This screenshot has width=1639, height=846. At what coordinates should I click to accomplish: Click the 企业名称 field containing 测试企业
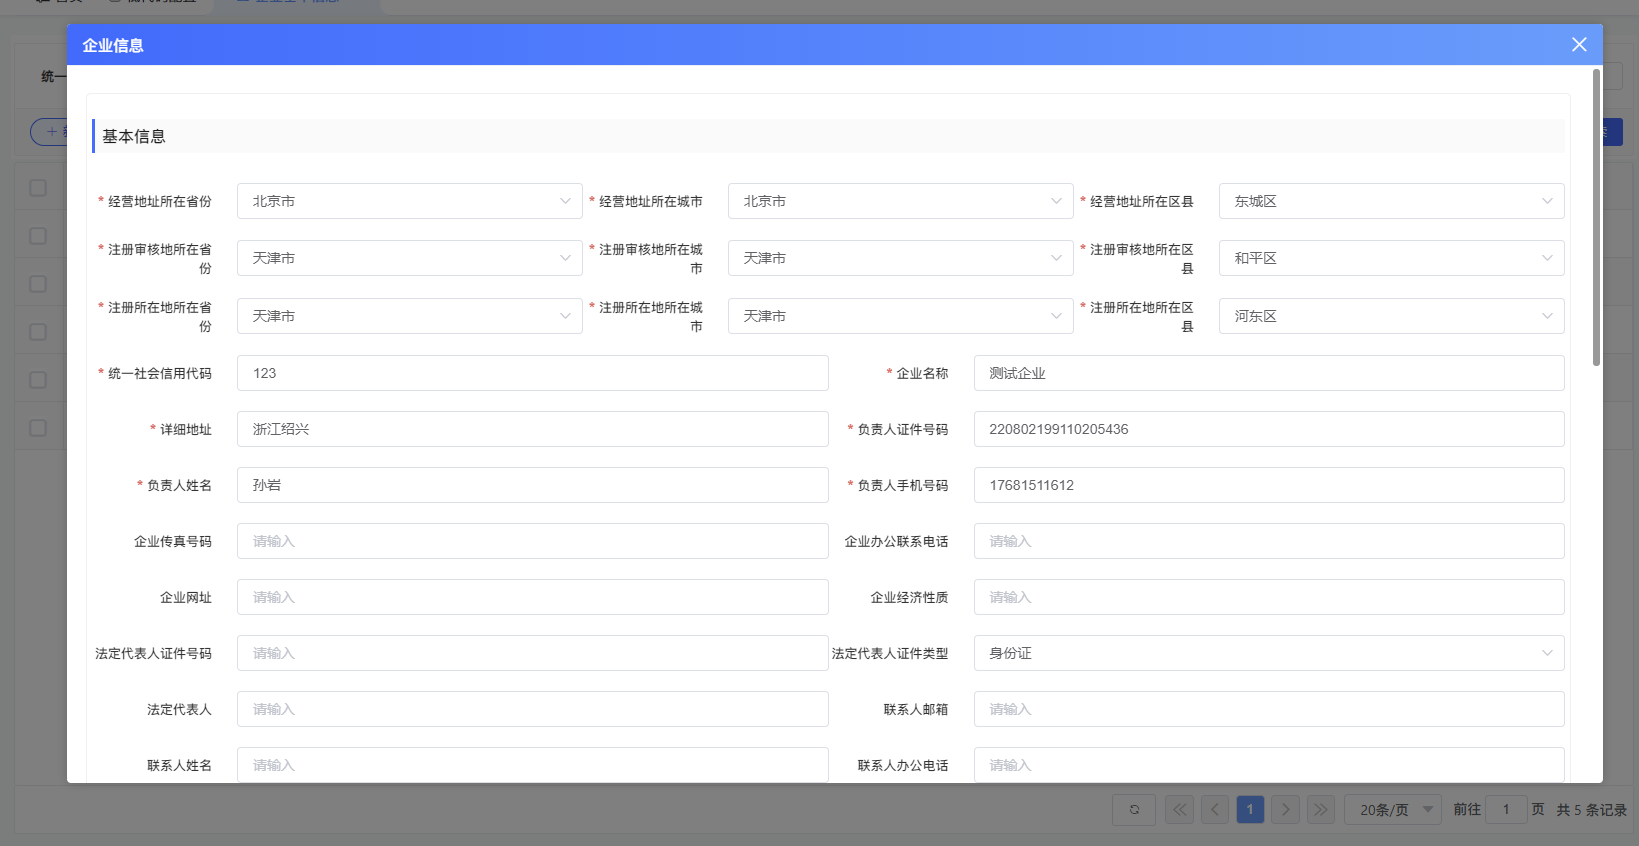point(1269,373)
